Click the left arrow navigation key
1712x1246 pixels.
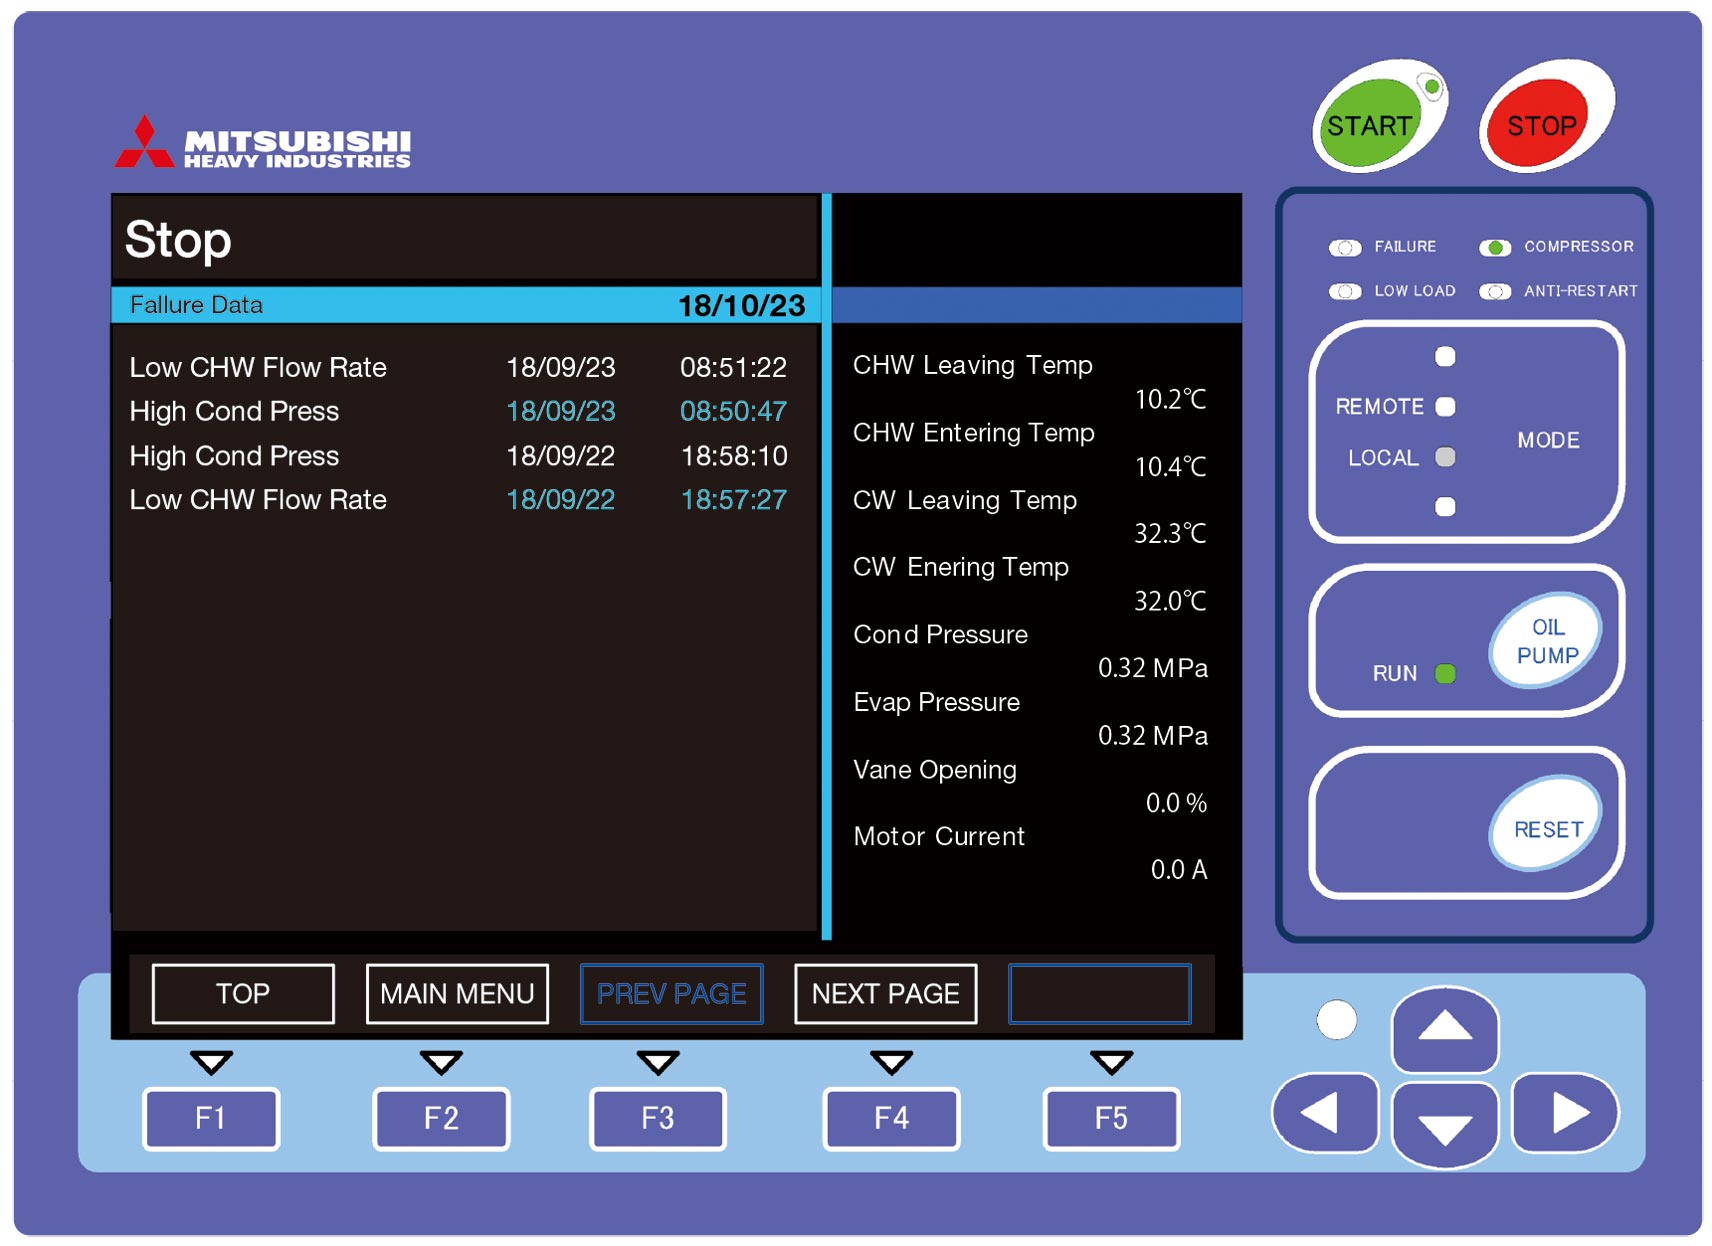pos(1325,1112)
